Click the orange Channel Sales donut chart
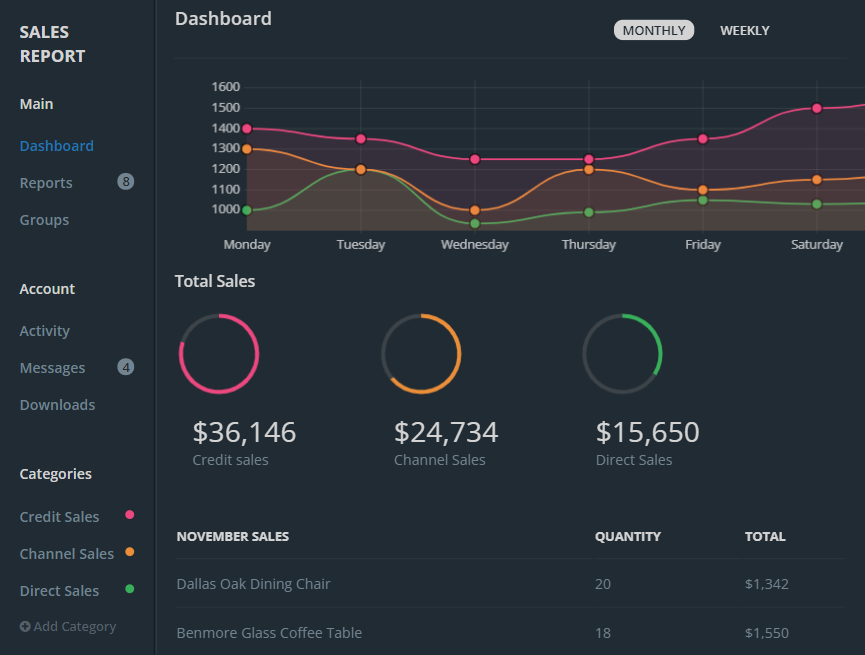The width and height of the screenshot is (865, 655). click(421, 354)
